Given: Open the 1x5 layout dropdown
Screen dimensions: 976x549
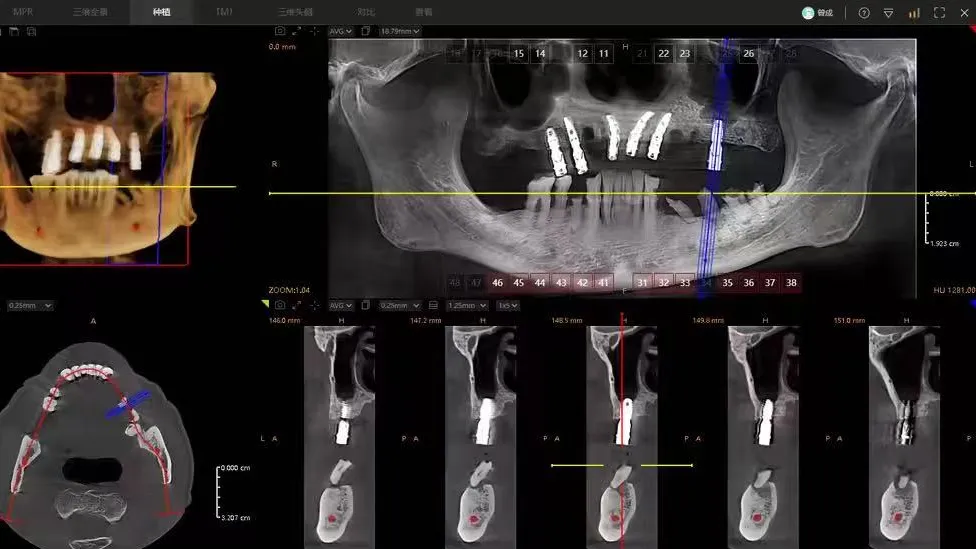Looking at the screenshot, I should [x=507, y=306].
